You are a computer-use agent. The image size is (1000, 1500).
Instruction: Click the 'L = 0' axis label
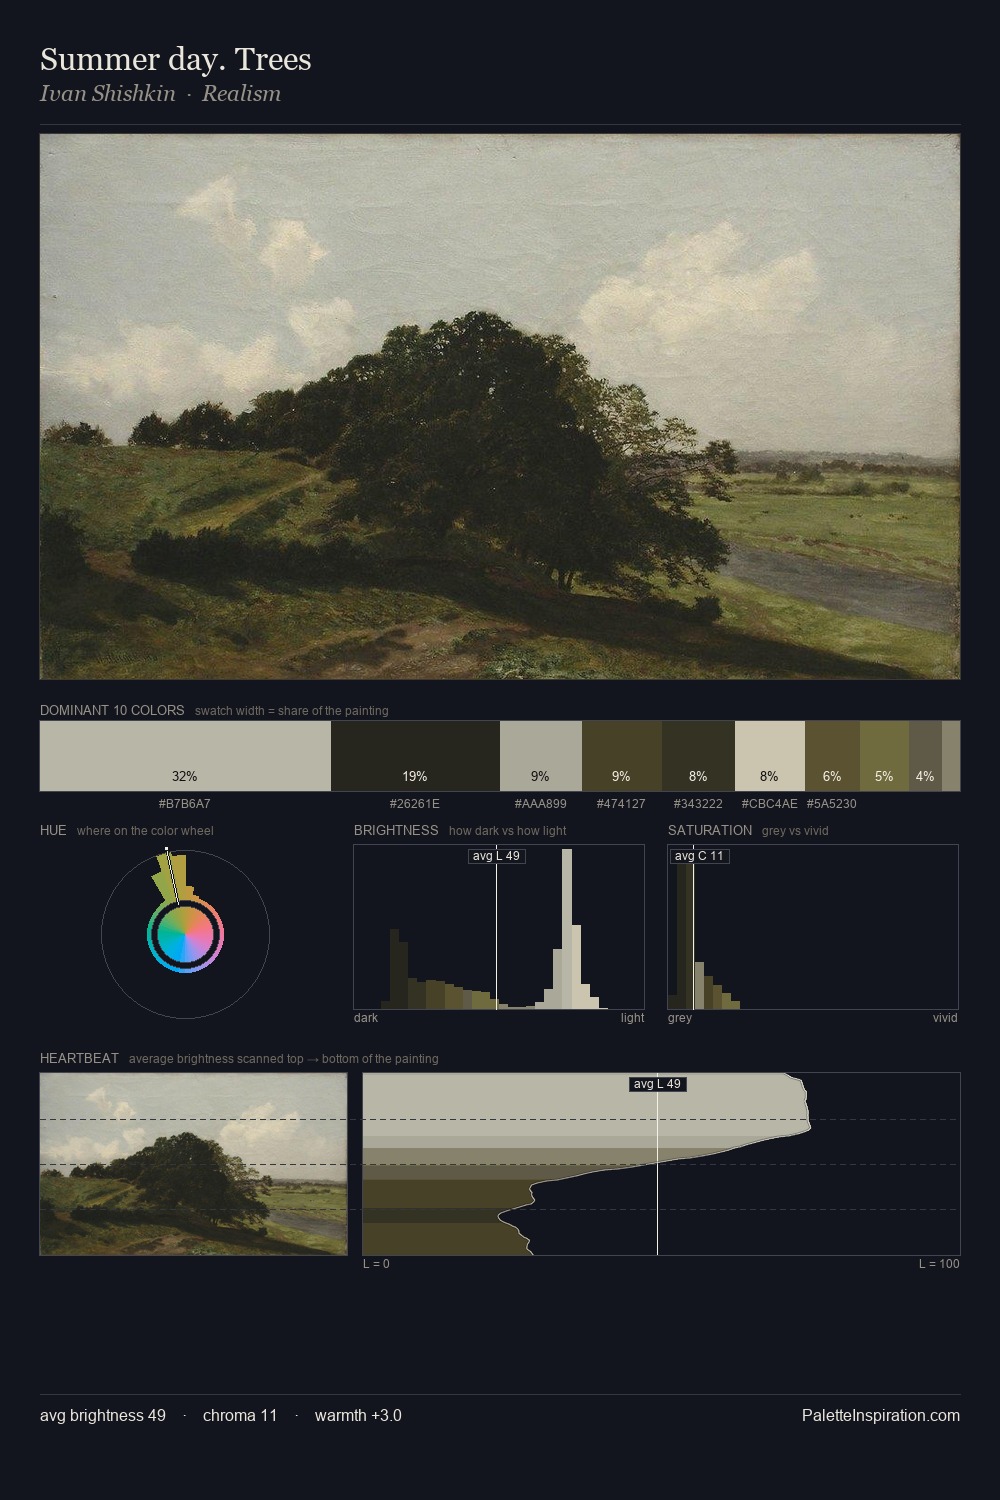coord(376,1264)
